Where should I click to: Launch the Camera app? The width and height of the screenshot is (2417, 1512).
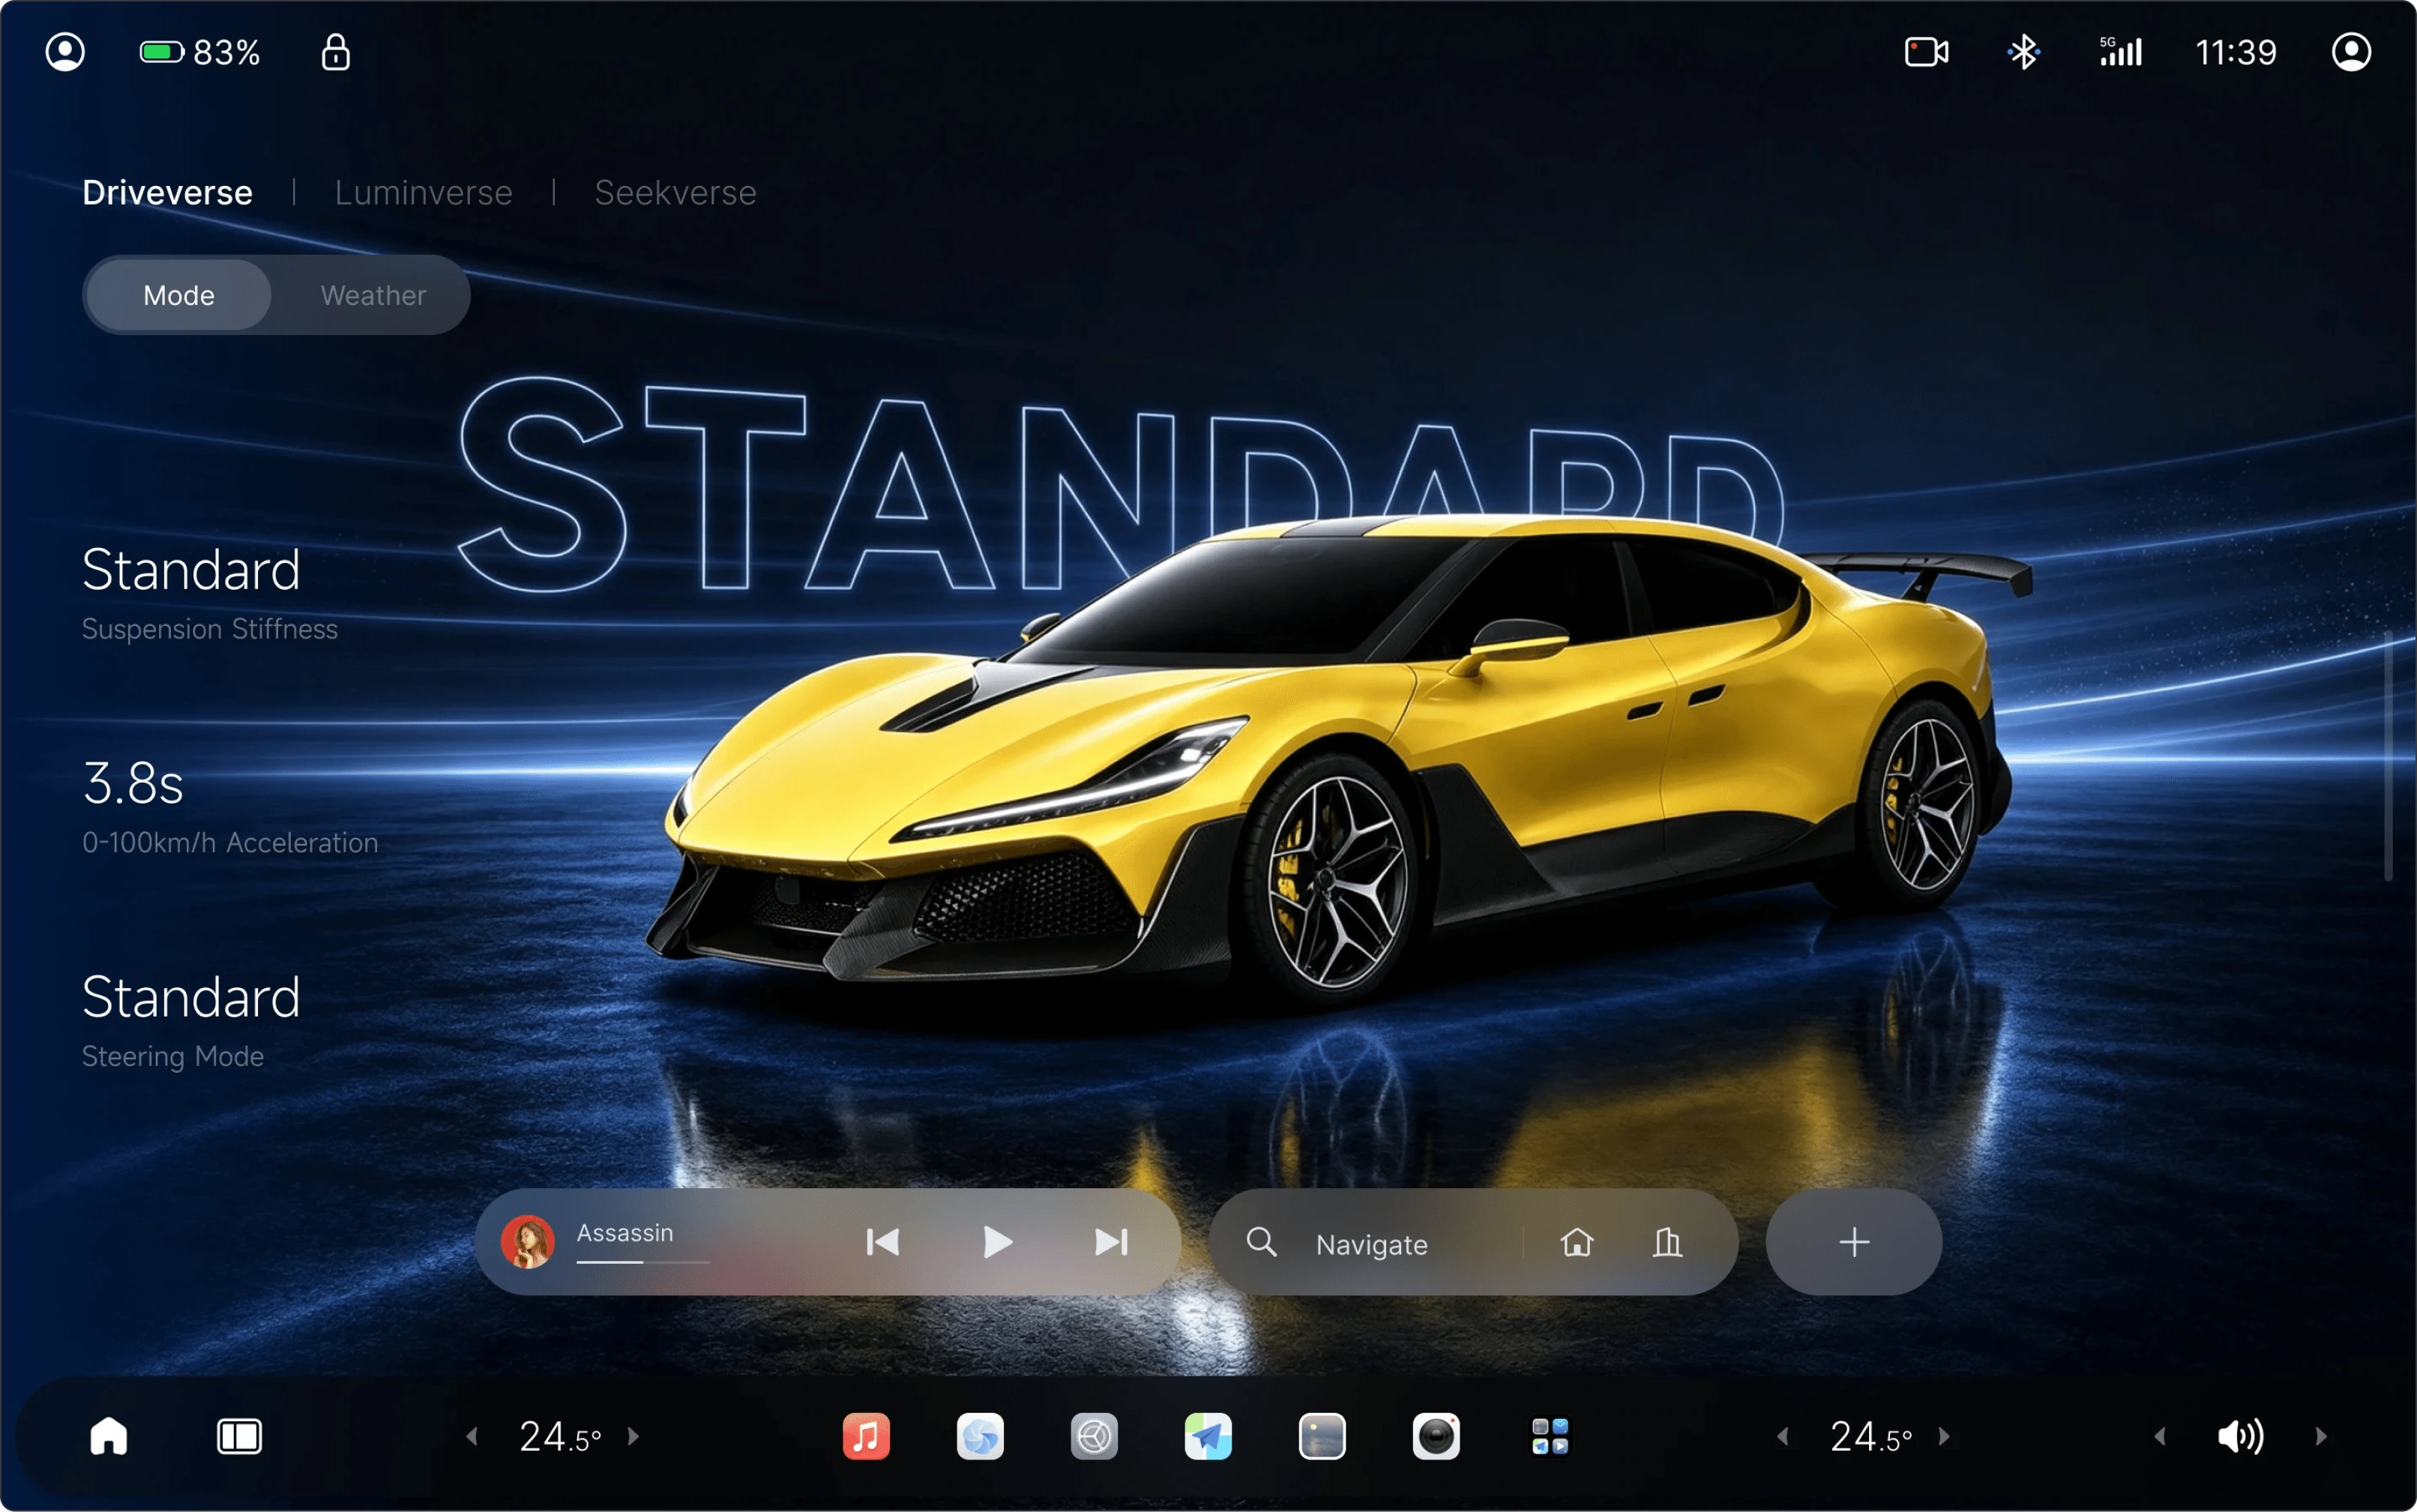pos(1436,1437)
